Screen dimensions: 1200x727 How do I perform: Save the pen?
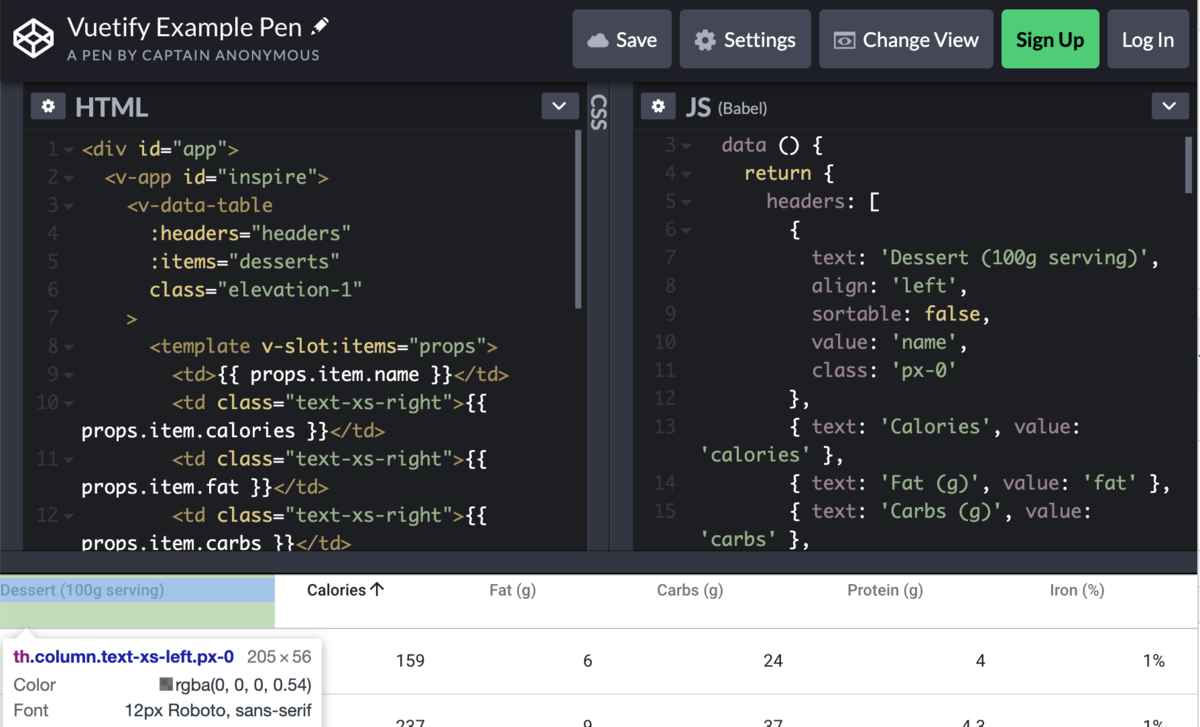[x=622, y=40]
